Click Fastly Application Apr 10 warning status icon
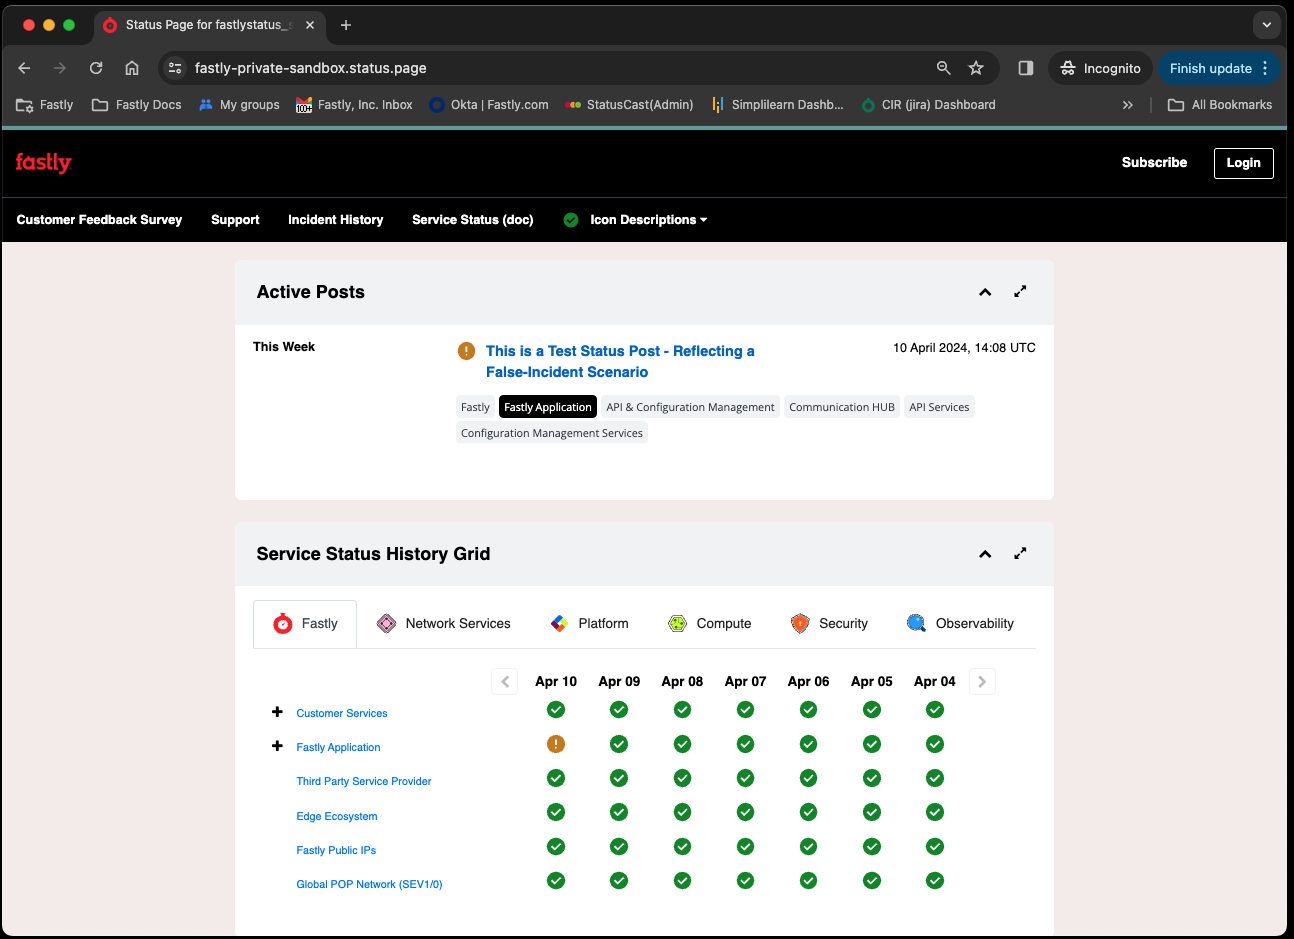 click(556, 744)
